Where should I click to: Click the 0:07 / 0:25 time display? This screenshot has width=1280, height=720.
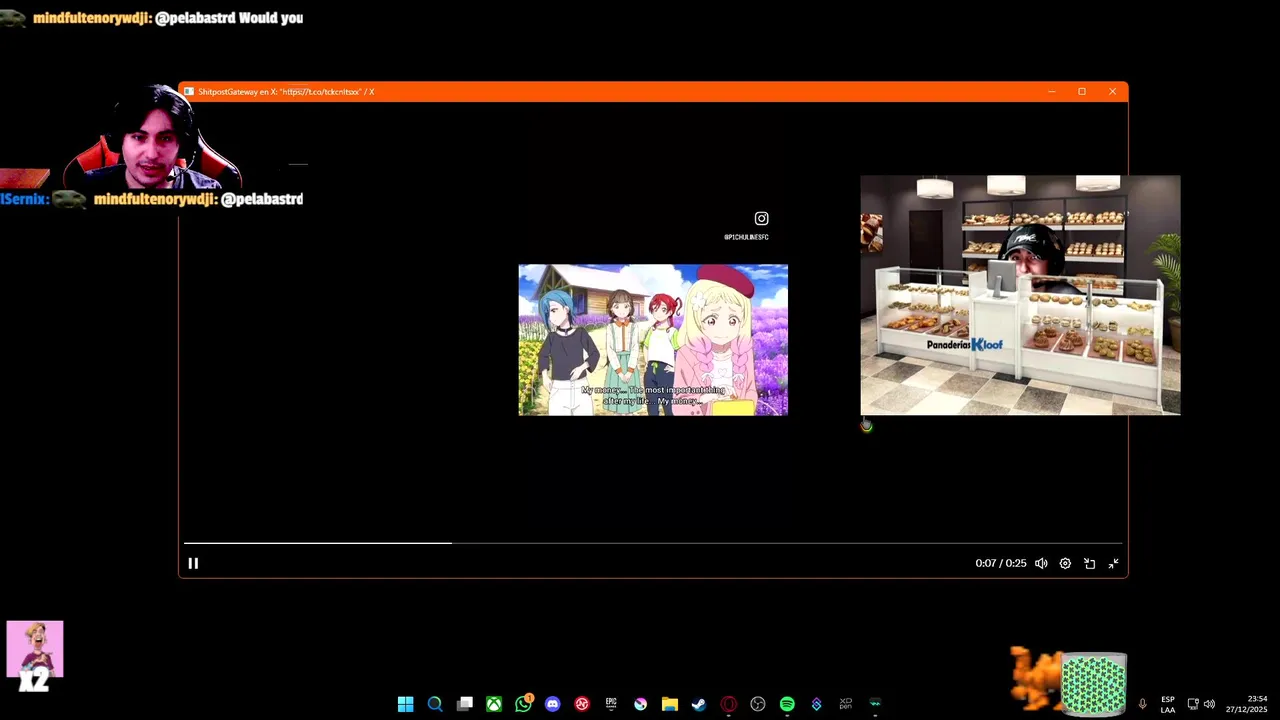tap(1001, 563)
